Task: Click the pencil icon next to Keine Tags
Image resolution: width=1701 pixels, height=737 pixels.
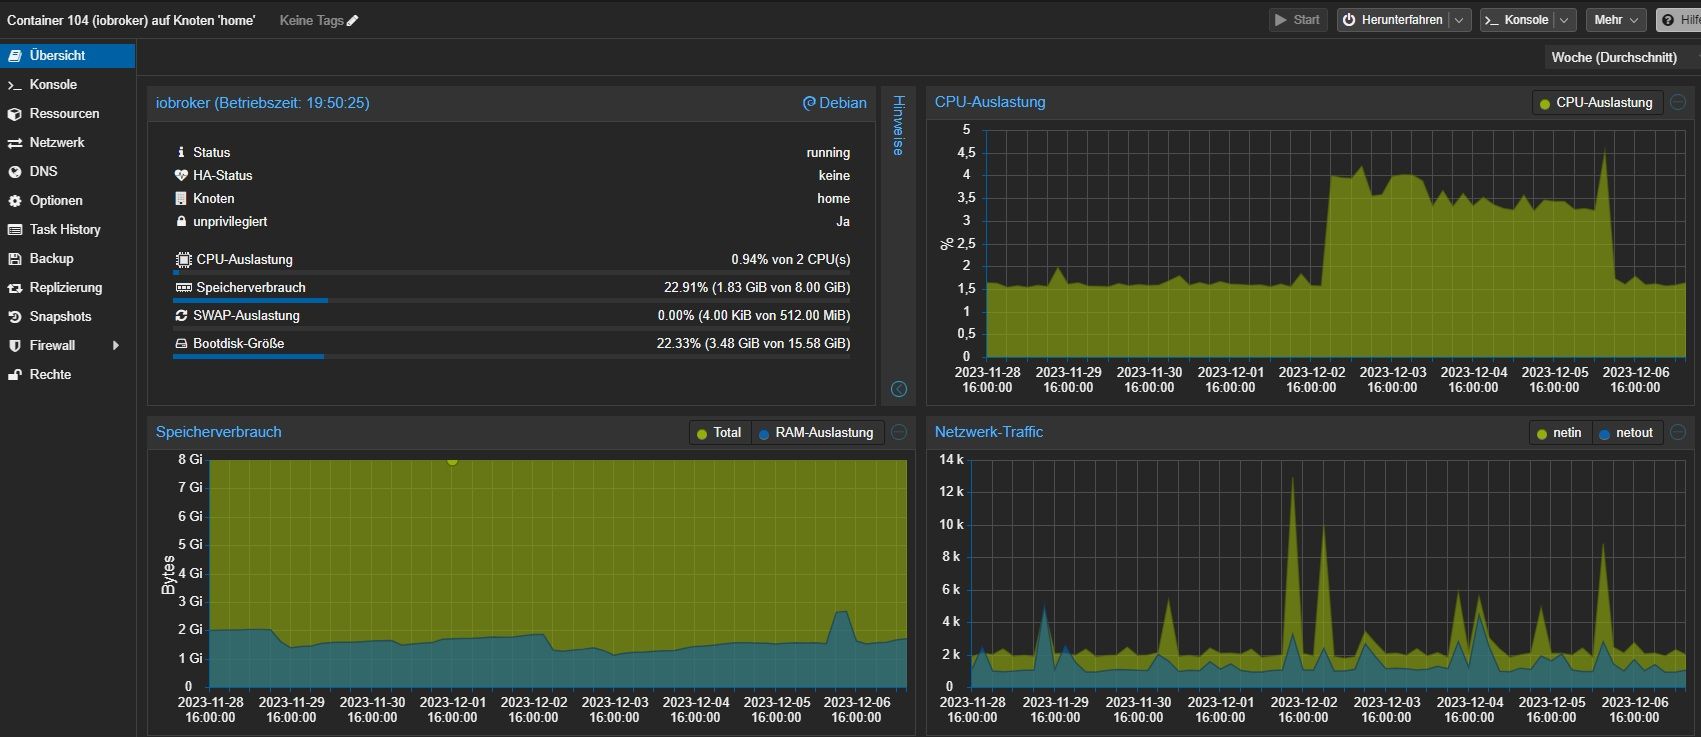Action: [352, 20]
